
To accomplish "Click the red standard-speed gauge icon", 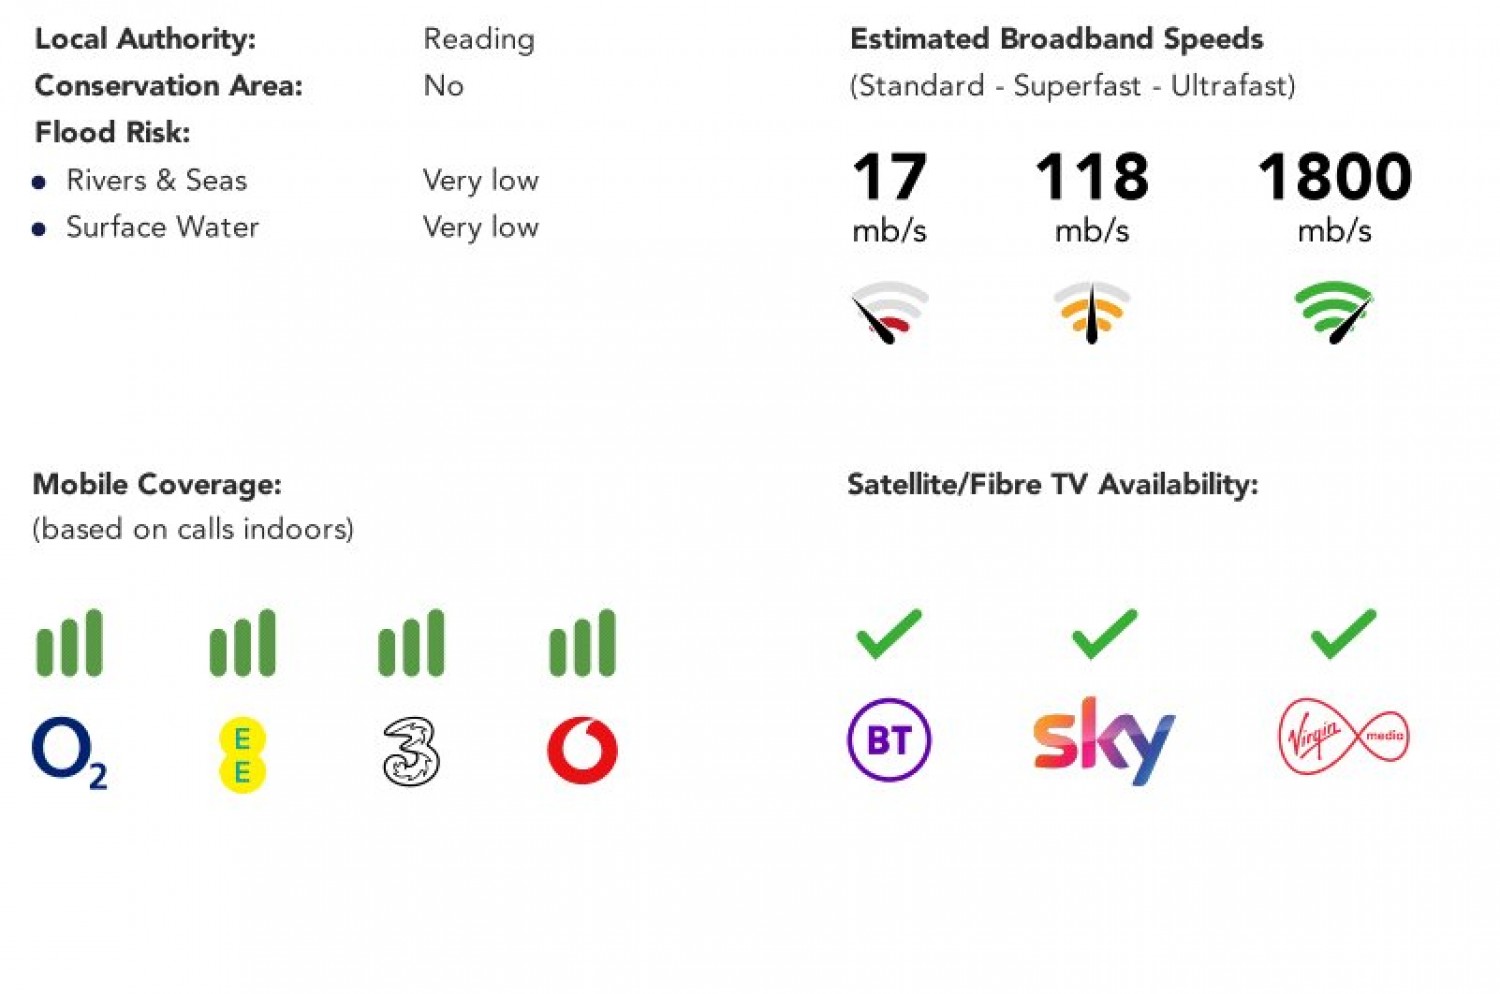I will pyautogui.click(x=889, y=312).
